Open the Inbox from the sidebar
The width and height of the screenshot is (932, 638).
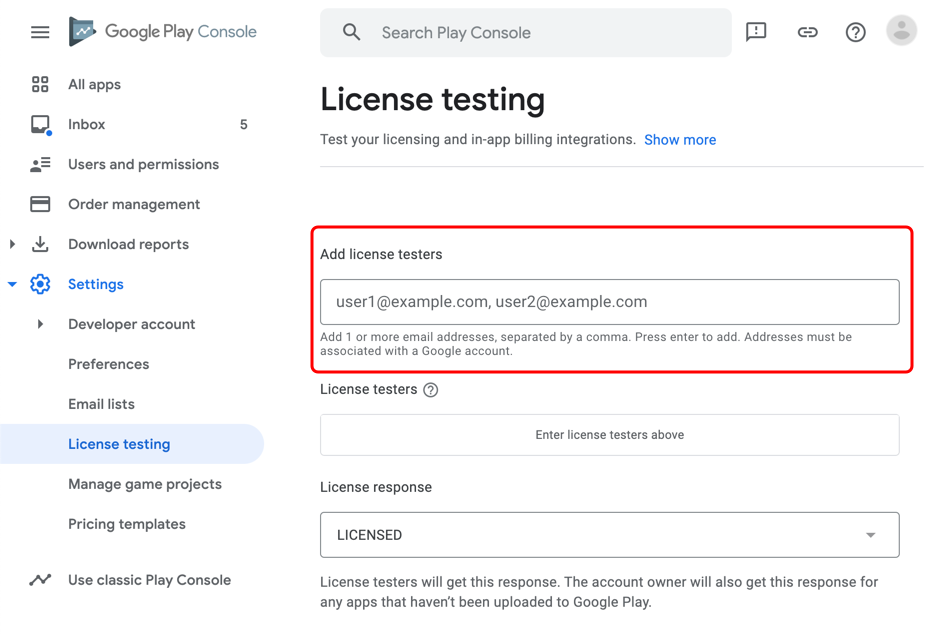pyautogui.click(x=40, y=124)
